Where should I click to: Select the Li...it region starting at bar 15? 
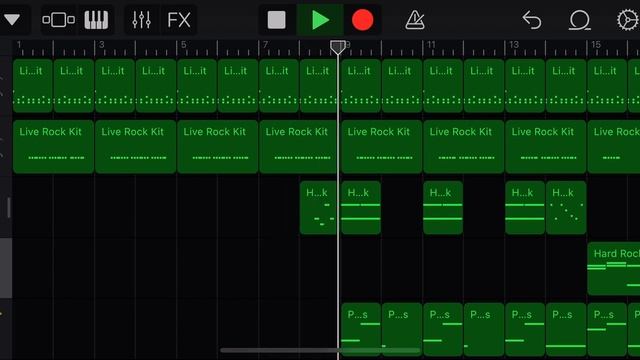(607, 86)
